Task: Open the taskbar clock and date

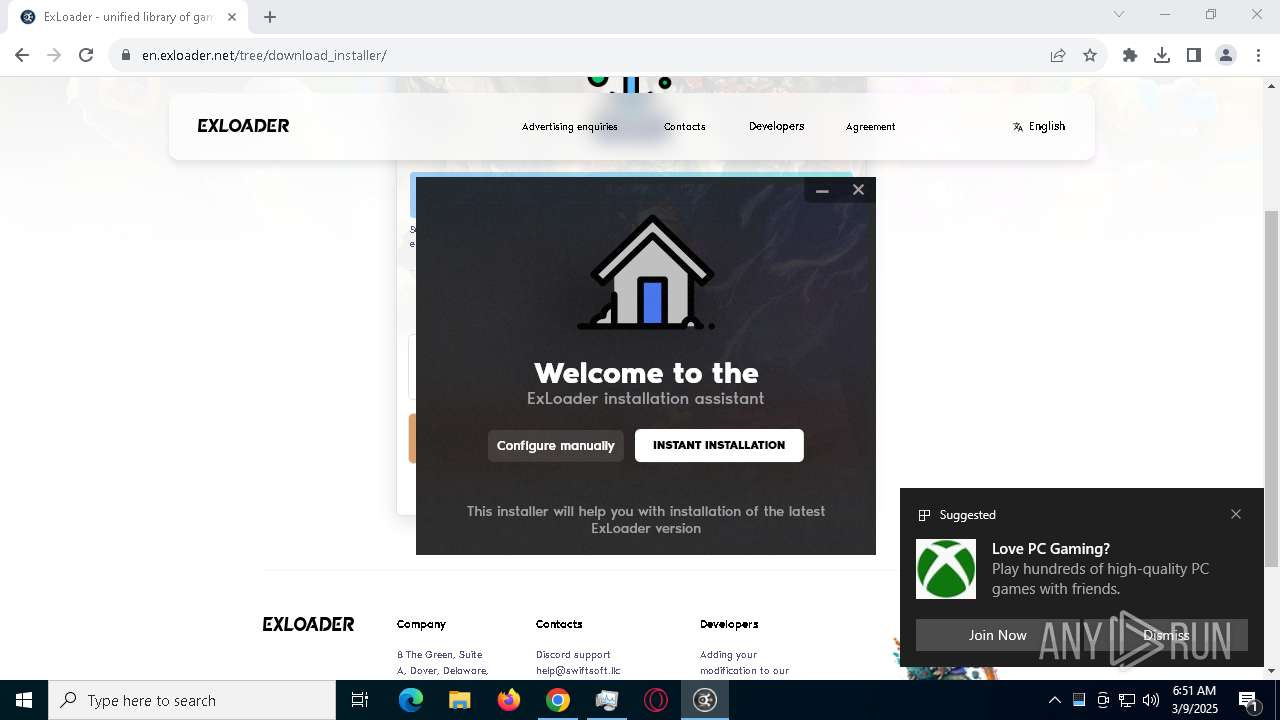Action: 1194,700
